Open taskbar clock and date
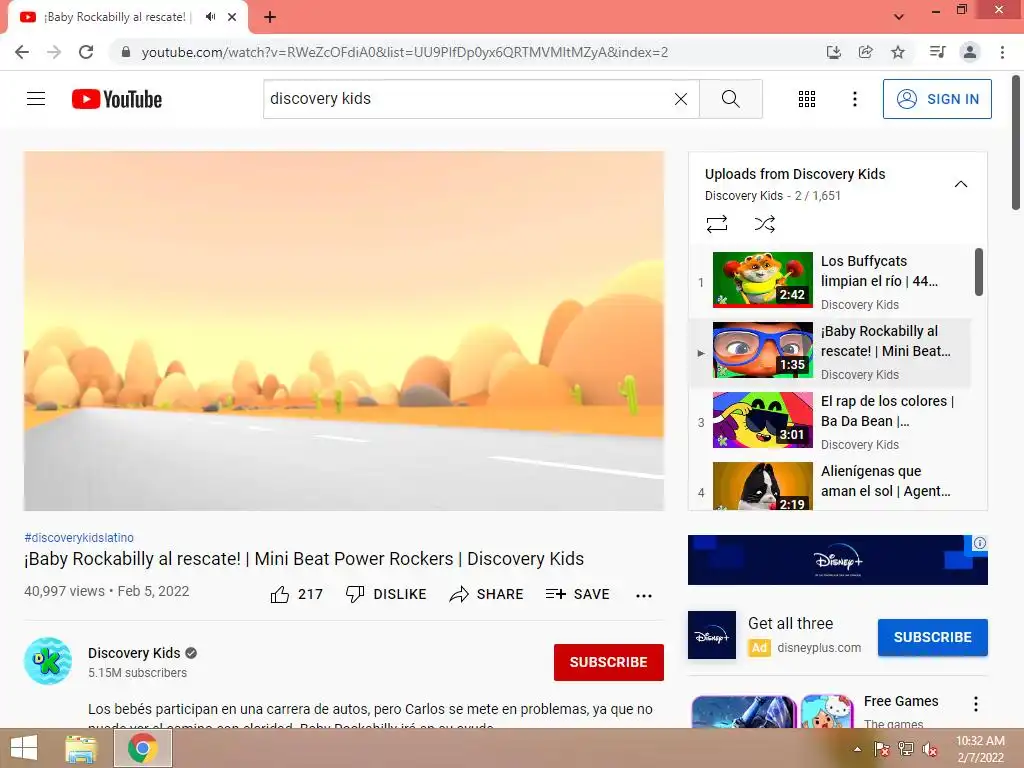Viewport: 1024px width, 768px height. (x=980, y=749)
